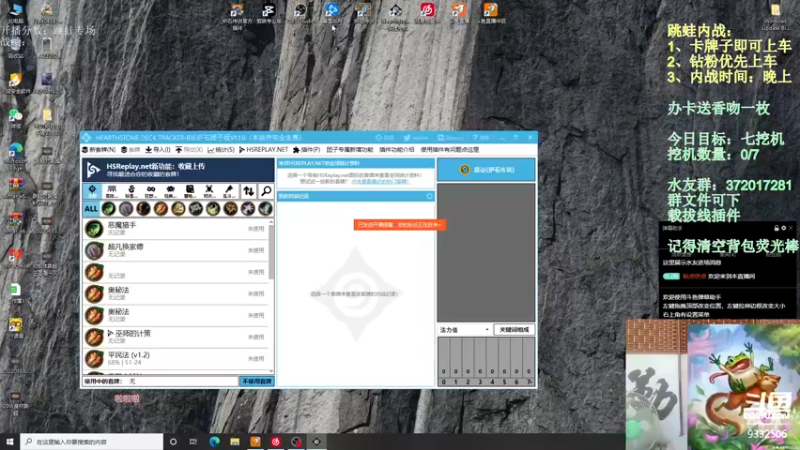The image size is (800, 450).
Task: Click the HSReplay.net new feature banner
Action: [178, 170]
